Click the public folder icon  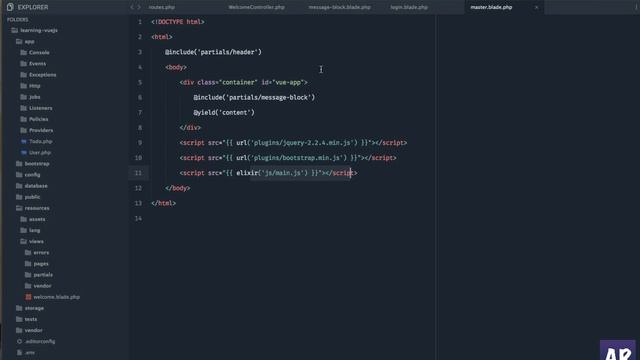[19, 197]
